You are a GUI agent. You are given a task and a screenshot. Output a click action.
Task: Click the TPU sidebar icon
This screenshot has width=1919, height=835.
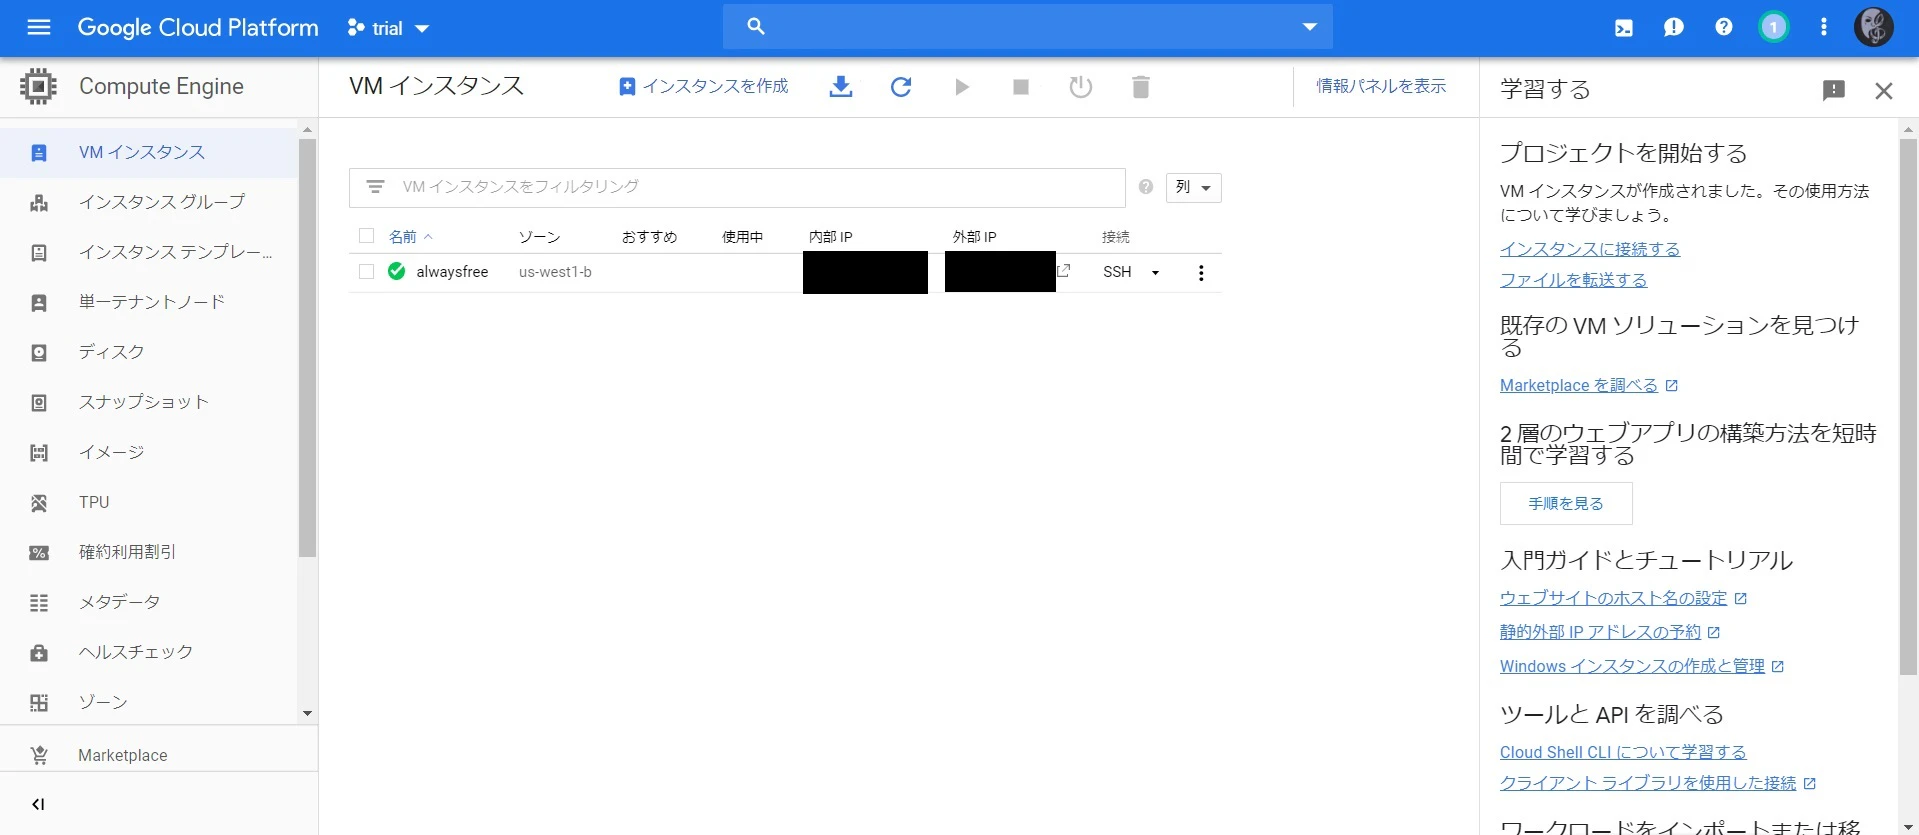coord(39,503)
